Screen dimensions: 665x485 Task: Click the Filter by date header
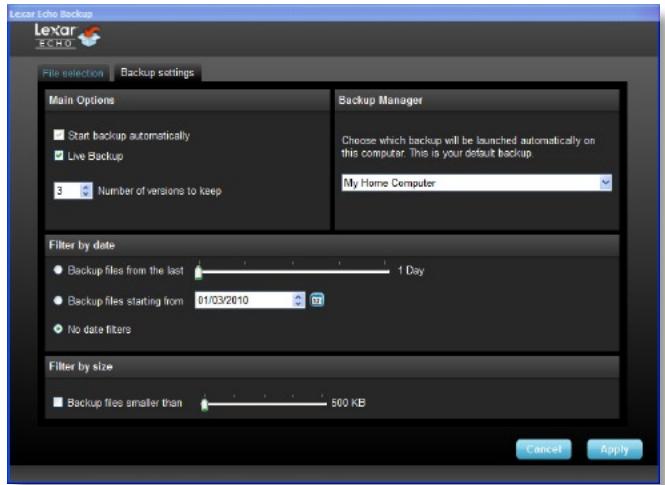[332, 245]
